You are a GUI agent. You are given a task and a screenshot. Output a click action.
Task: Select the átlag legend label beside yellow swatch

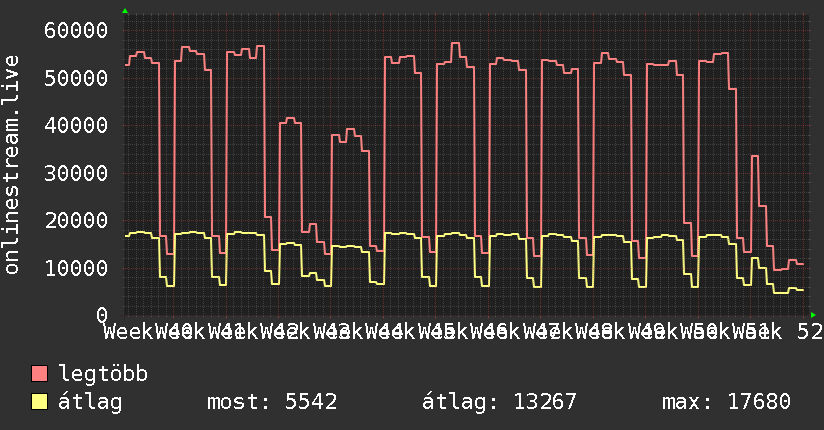[x=90, y=402]
